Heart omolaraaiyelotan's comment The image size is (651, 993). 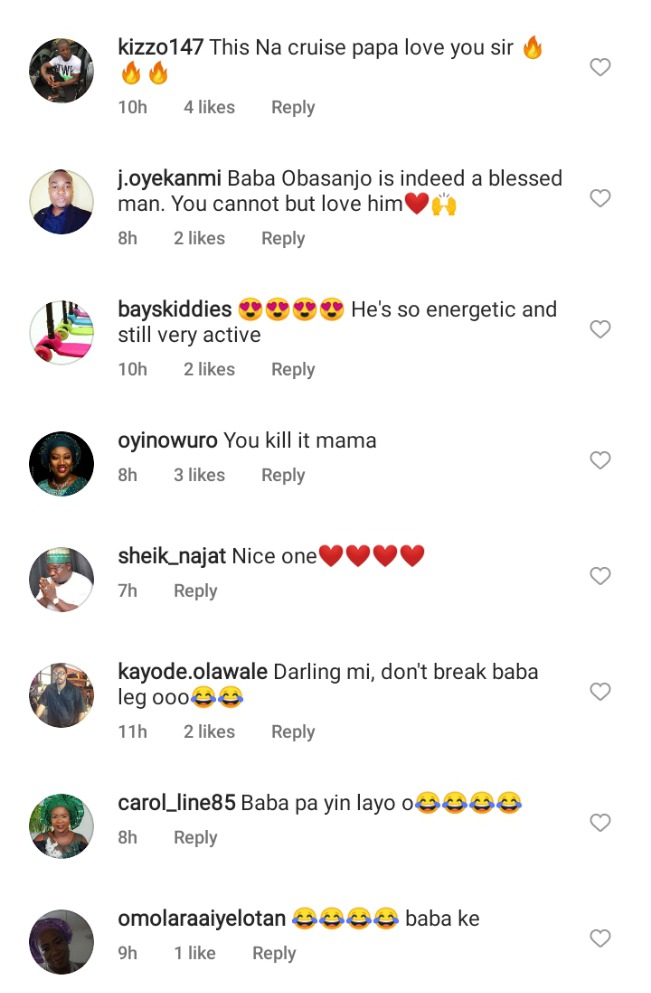(599, 938)
